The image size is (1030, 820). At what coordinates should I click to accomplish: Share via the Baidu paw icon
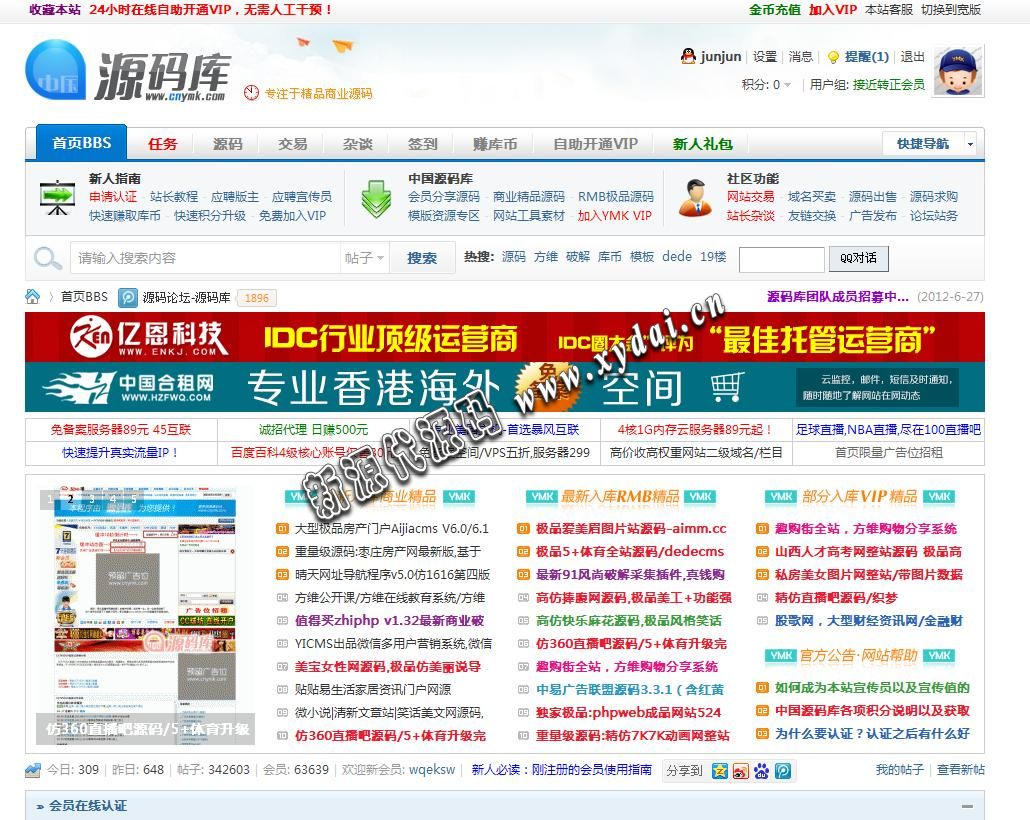click(762, 771)
